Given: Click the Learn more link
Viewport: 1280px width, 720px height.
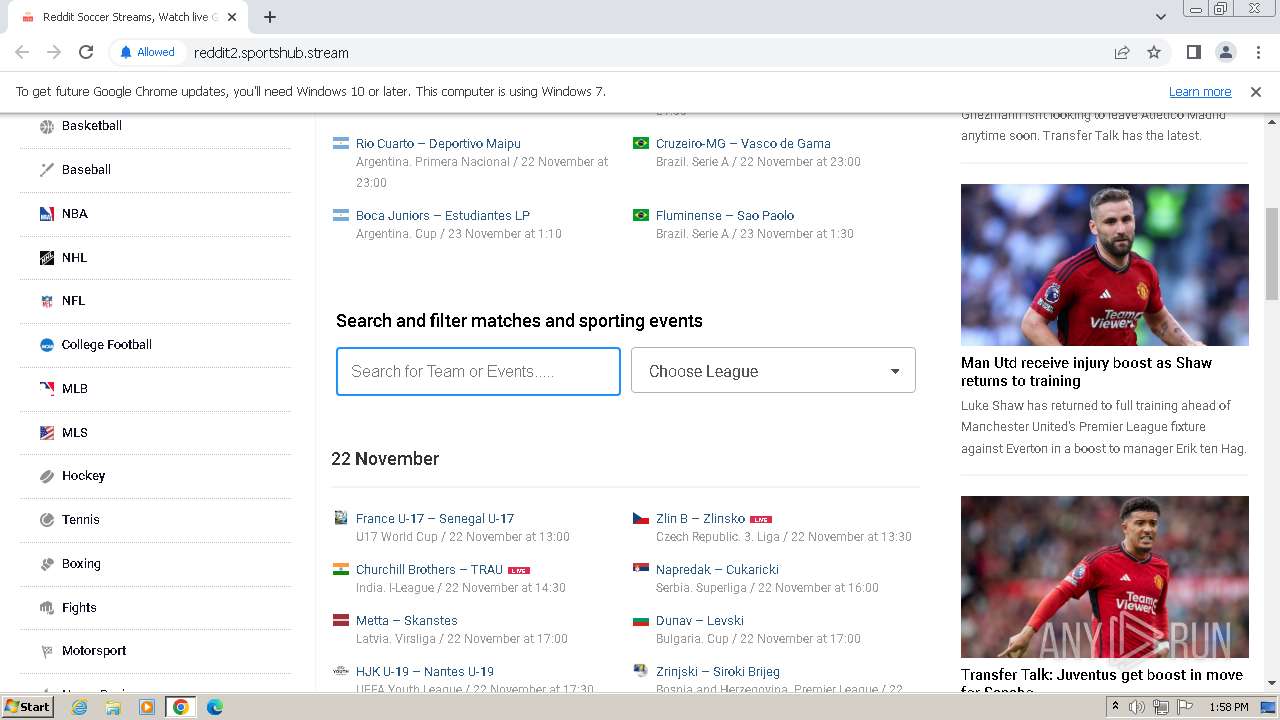Looking at the screenshot, I should point(1200,91).
